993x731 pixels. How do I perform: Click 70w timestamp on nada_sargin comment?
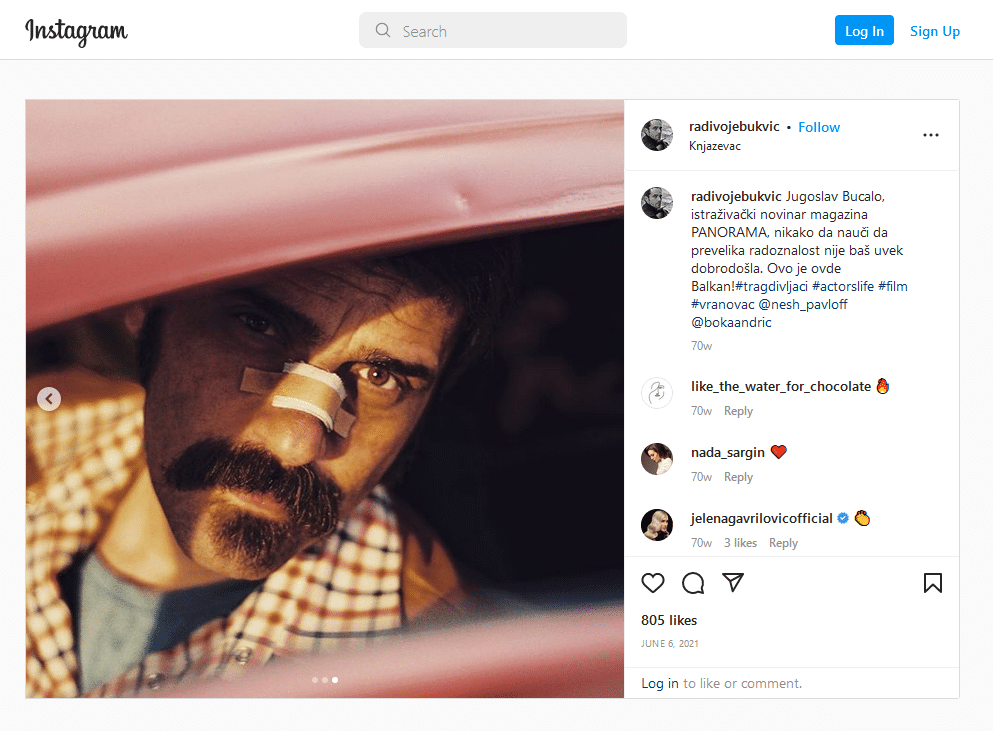(x=701, y=477)
